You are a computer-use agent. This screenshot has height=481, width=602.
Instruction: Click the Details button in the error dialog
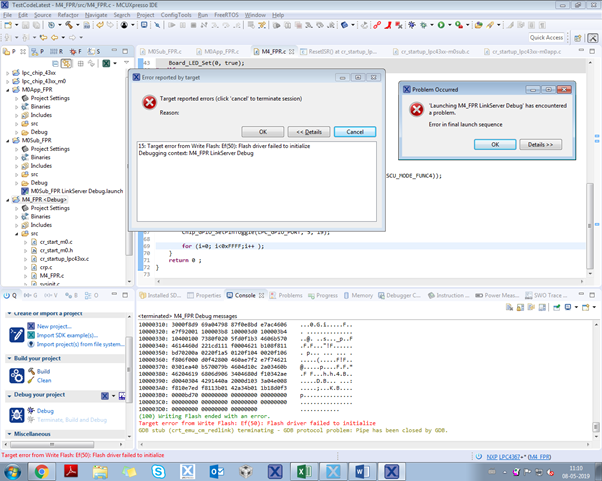309,132
